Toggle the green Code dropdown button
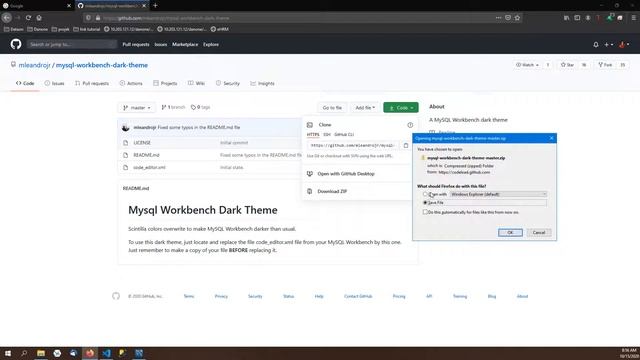This screenshot has width=640, height=360. point(401,108)
